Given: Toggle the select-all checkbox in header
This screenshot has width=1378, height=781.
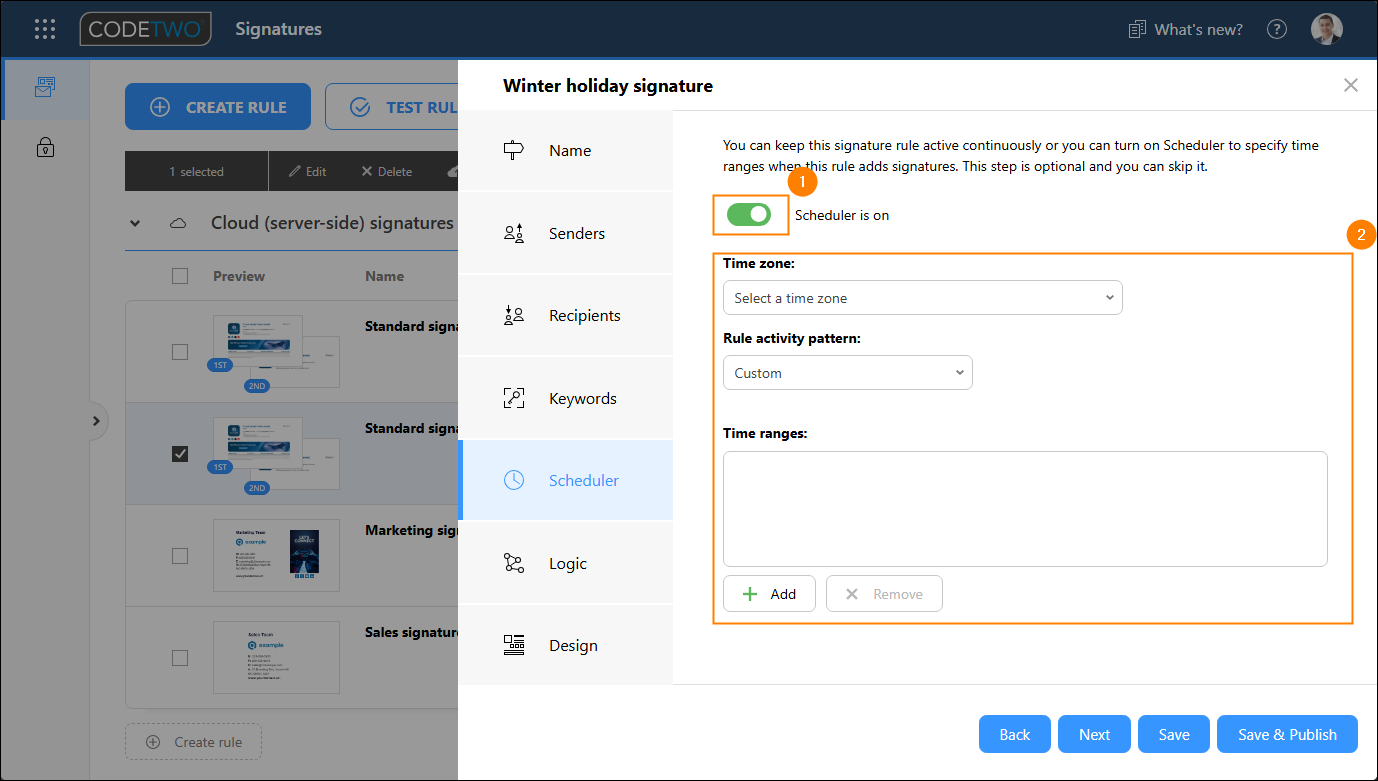Looking at the screenshot, I should (x=180, y=276).
